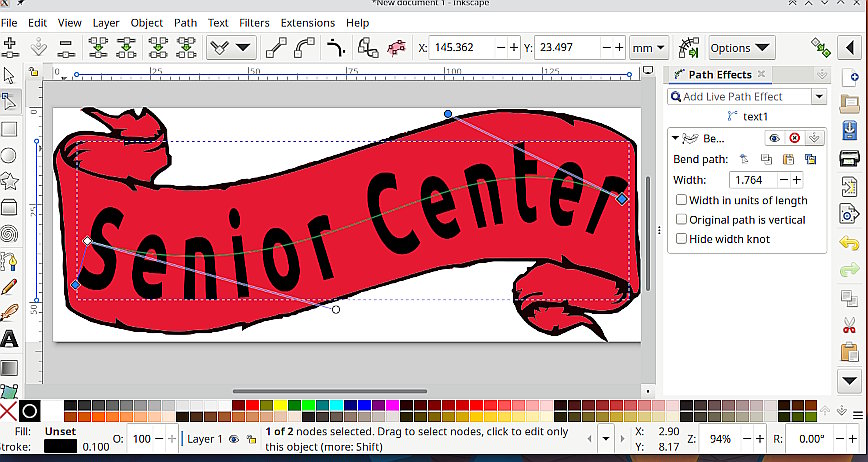Click the Save document icon
This screenshot has width=868, height=462.
(849, 131)
